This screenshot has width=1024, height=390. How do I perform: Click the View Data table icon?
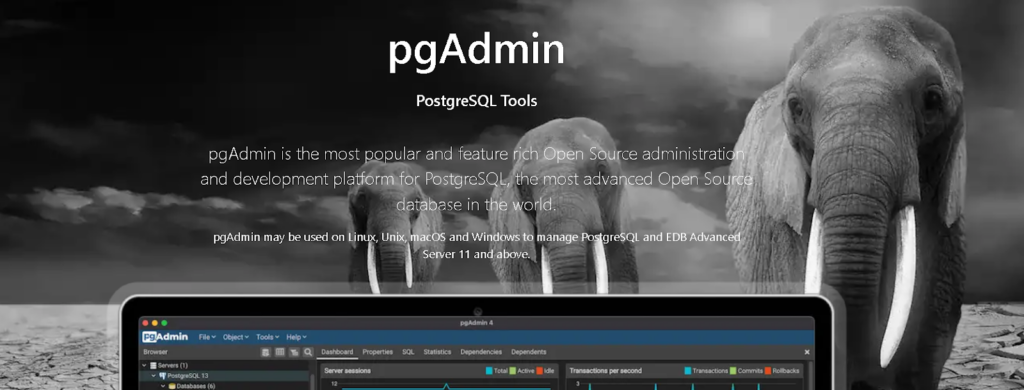(280, 352)
